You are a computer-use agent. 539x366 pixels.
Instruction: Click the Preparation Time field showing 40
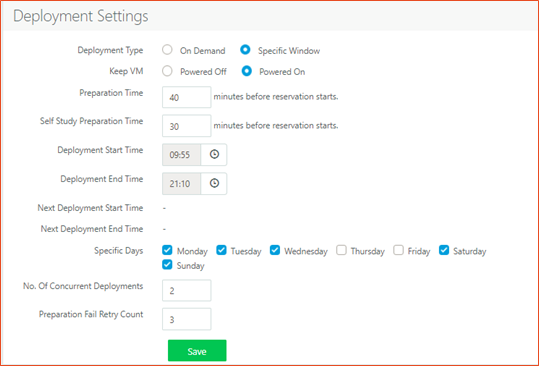[x=187, y=97]
